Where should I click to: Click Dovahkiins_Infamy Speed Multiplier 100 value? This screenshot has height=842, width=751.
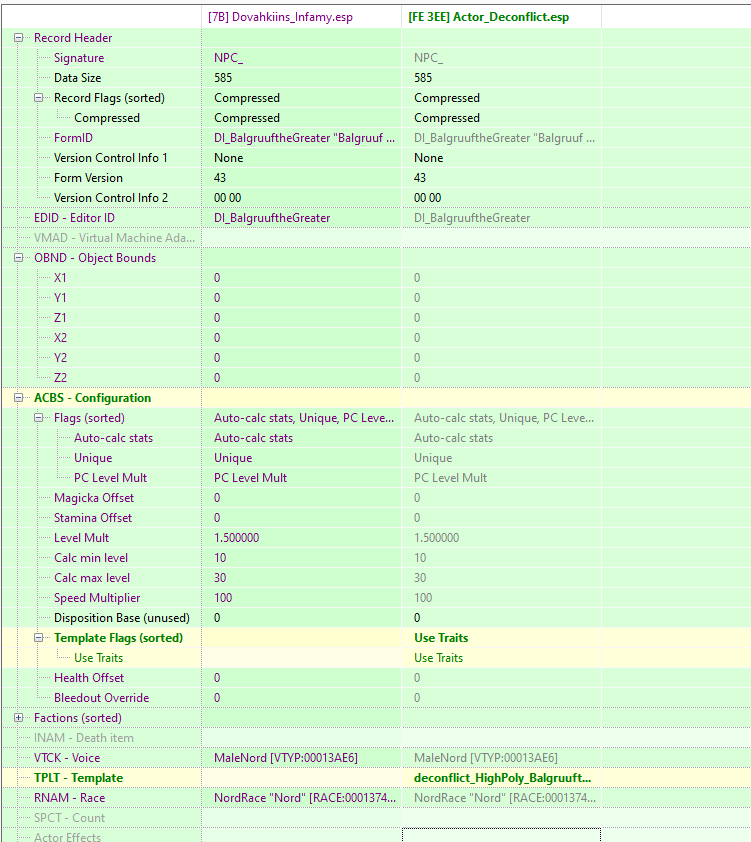coord(223,598)
